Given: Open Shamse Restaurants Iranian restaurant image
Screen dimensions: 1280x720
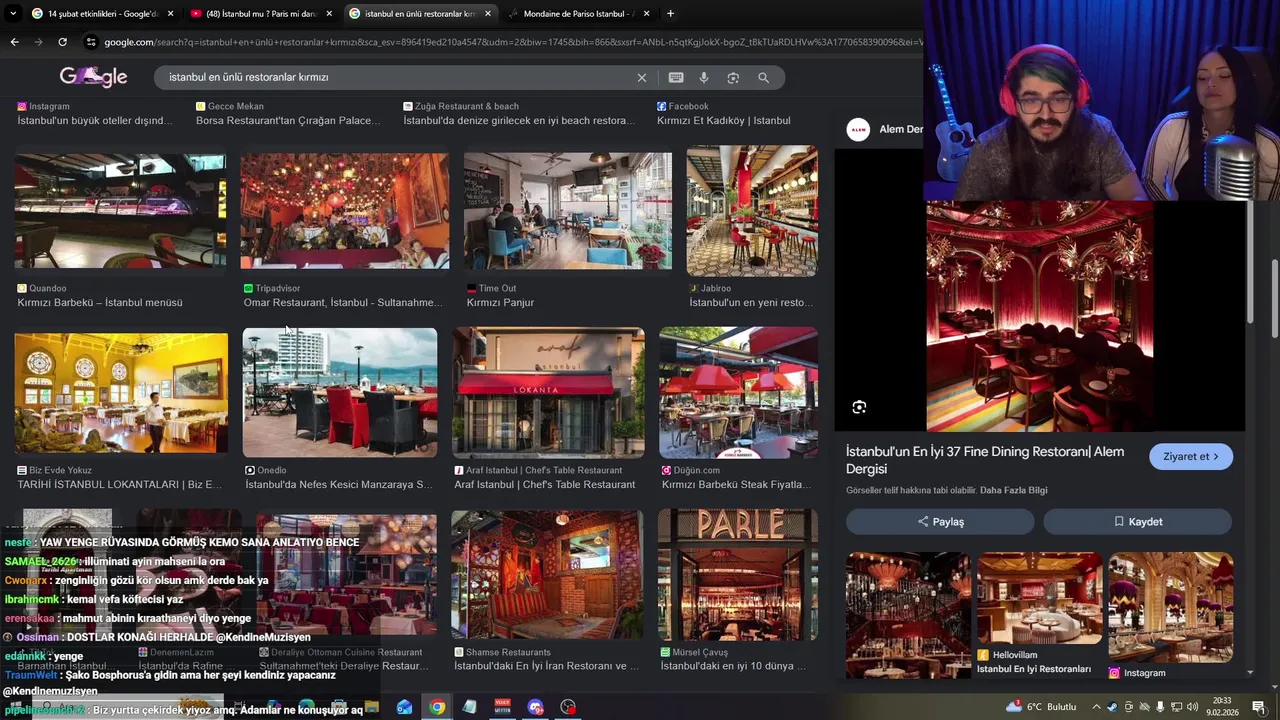Looking at the screenshot, I should click(x=547, y=575).
